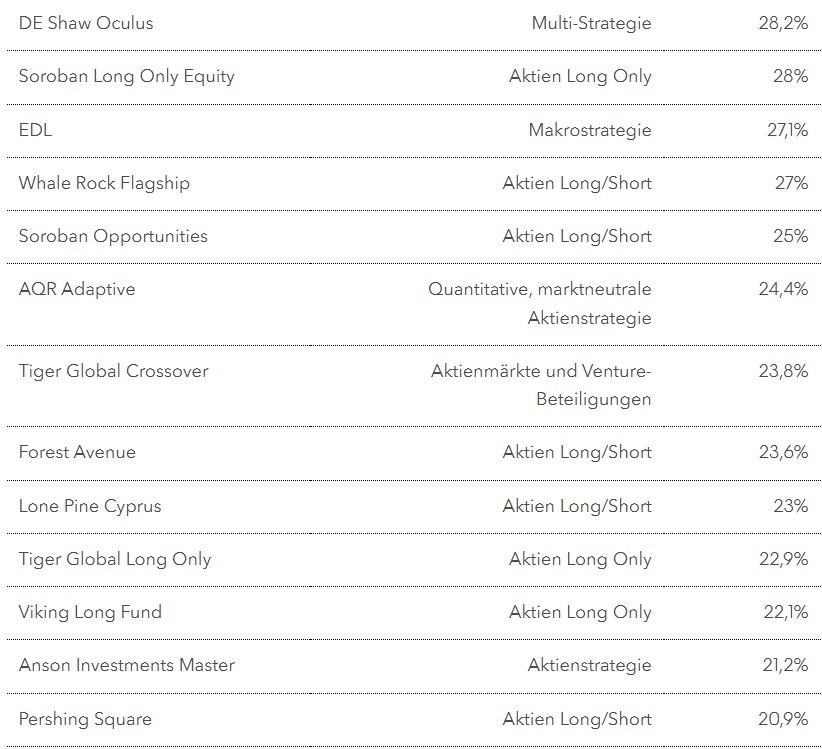The height and width of the screenshot is (749, 822).
Task: Select the Aktienmärkte und Venture-Beteiligungen label
Action: tap(541, 385)
